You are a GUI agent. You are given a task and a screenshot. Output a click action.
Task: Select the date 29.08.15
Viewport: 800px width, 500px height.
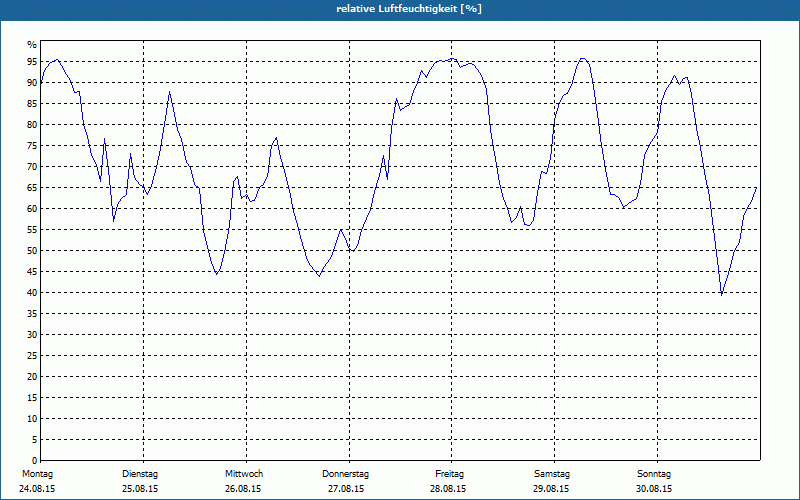coord(551,489)
